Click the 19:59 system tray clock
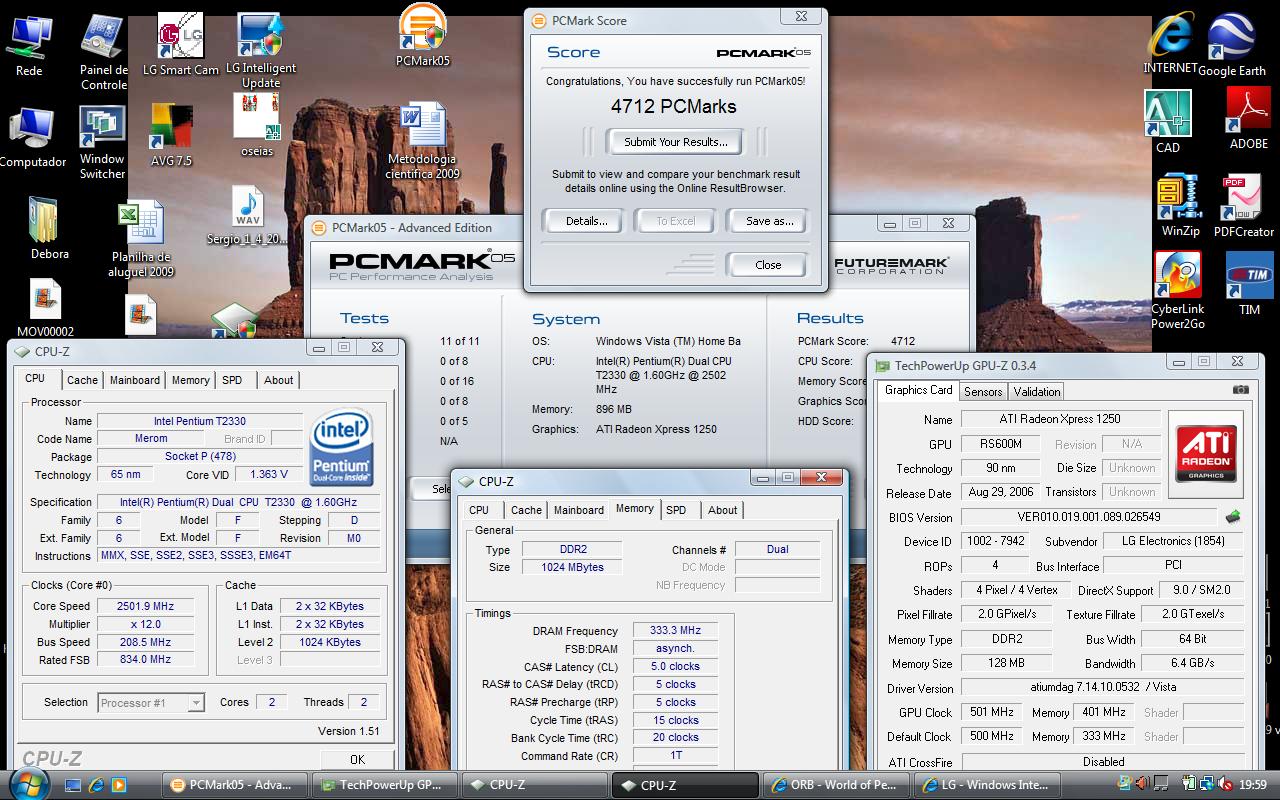 pyautogui.click(x=1252, y=785)
